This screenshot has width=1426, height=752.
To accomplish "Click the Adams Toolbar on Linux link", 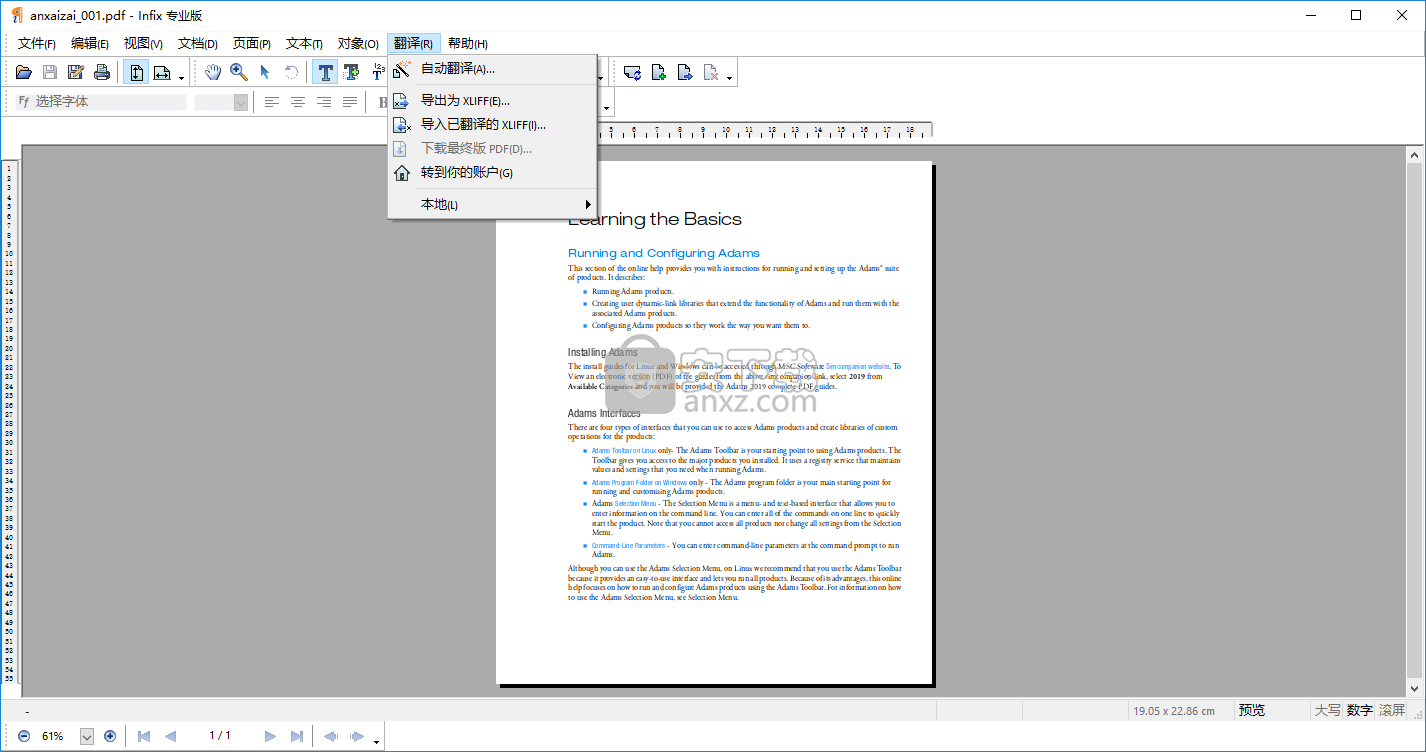I will (624, 451).
